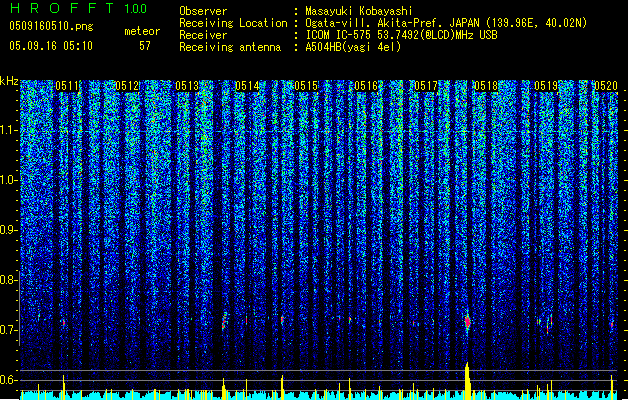The image size is (629, 400).
Task: Click the 0511 time marker
Action: tap(67, 86)
